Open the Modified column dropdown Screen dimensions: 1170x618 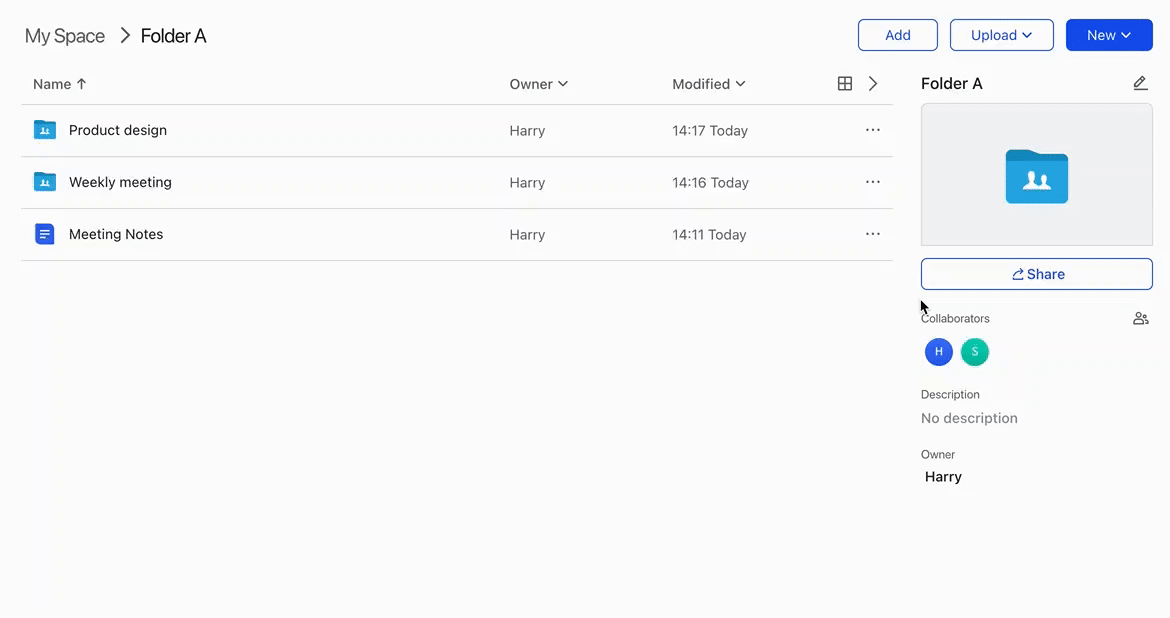pos(709,84)
